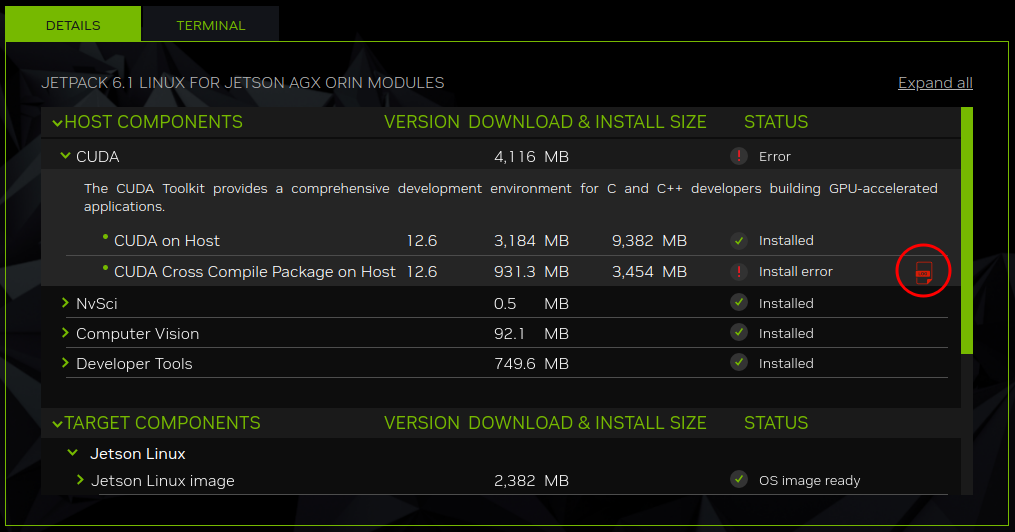1015x532 pixels.
Task: Switch to the Terminal tab
Action: [210, 25]
